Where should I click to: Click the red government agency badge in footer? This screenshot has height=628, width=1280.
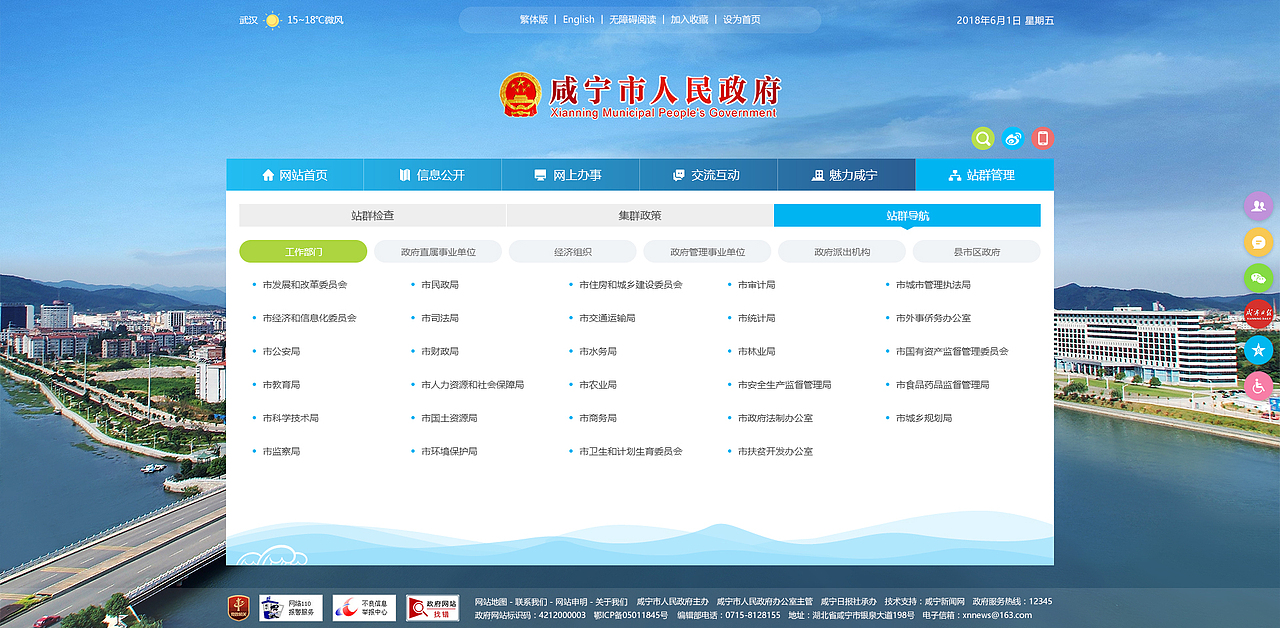[237, 608]
